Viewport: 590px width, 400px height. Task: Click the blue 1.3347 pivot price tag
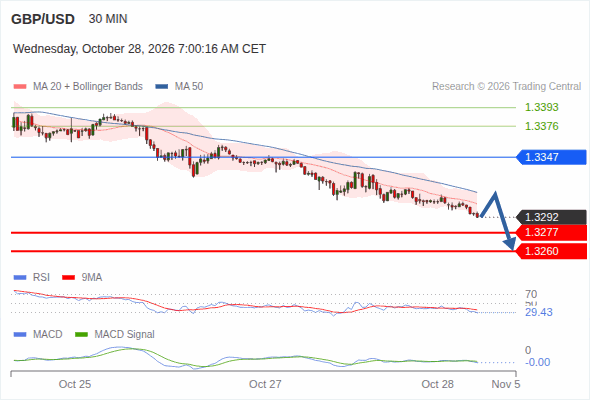[x=551, y=157]
